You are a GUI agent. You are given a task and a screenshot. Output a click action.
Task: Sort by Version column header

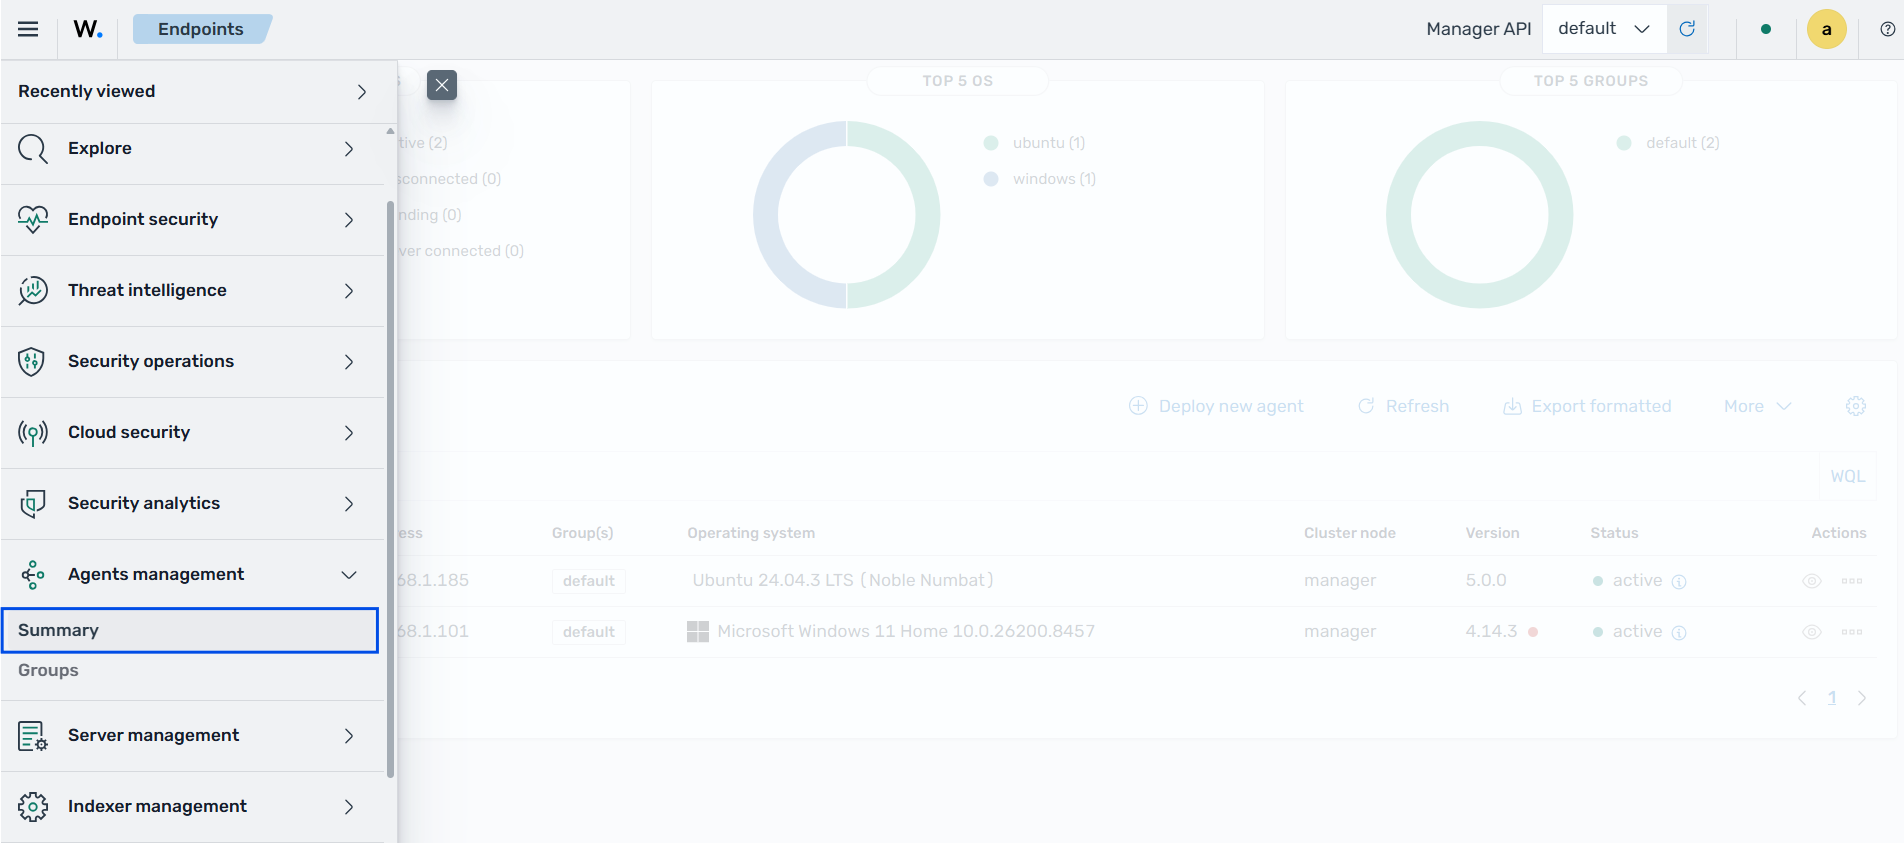pos(1492,533)
